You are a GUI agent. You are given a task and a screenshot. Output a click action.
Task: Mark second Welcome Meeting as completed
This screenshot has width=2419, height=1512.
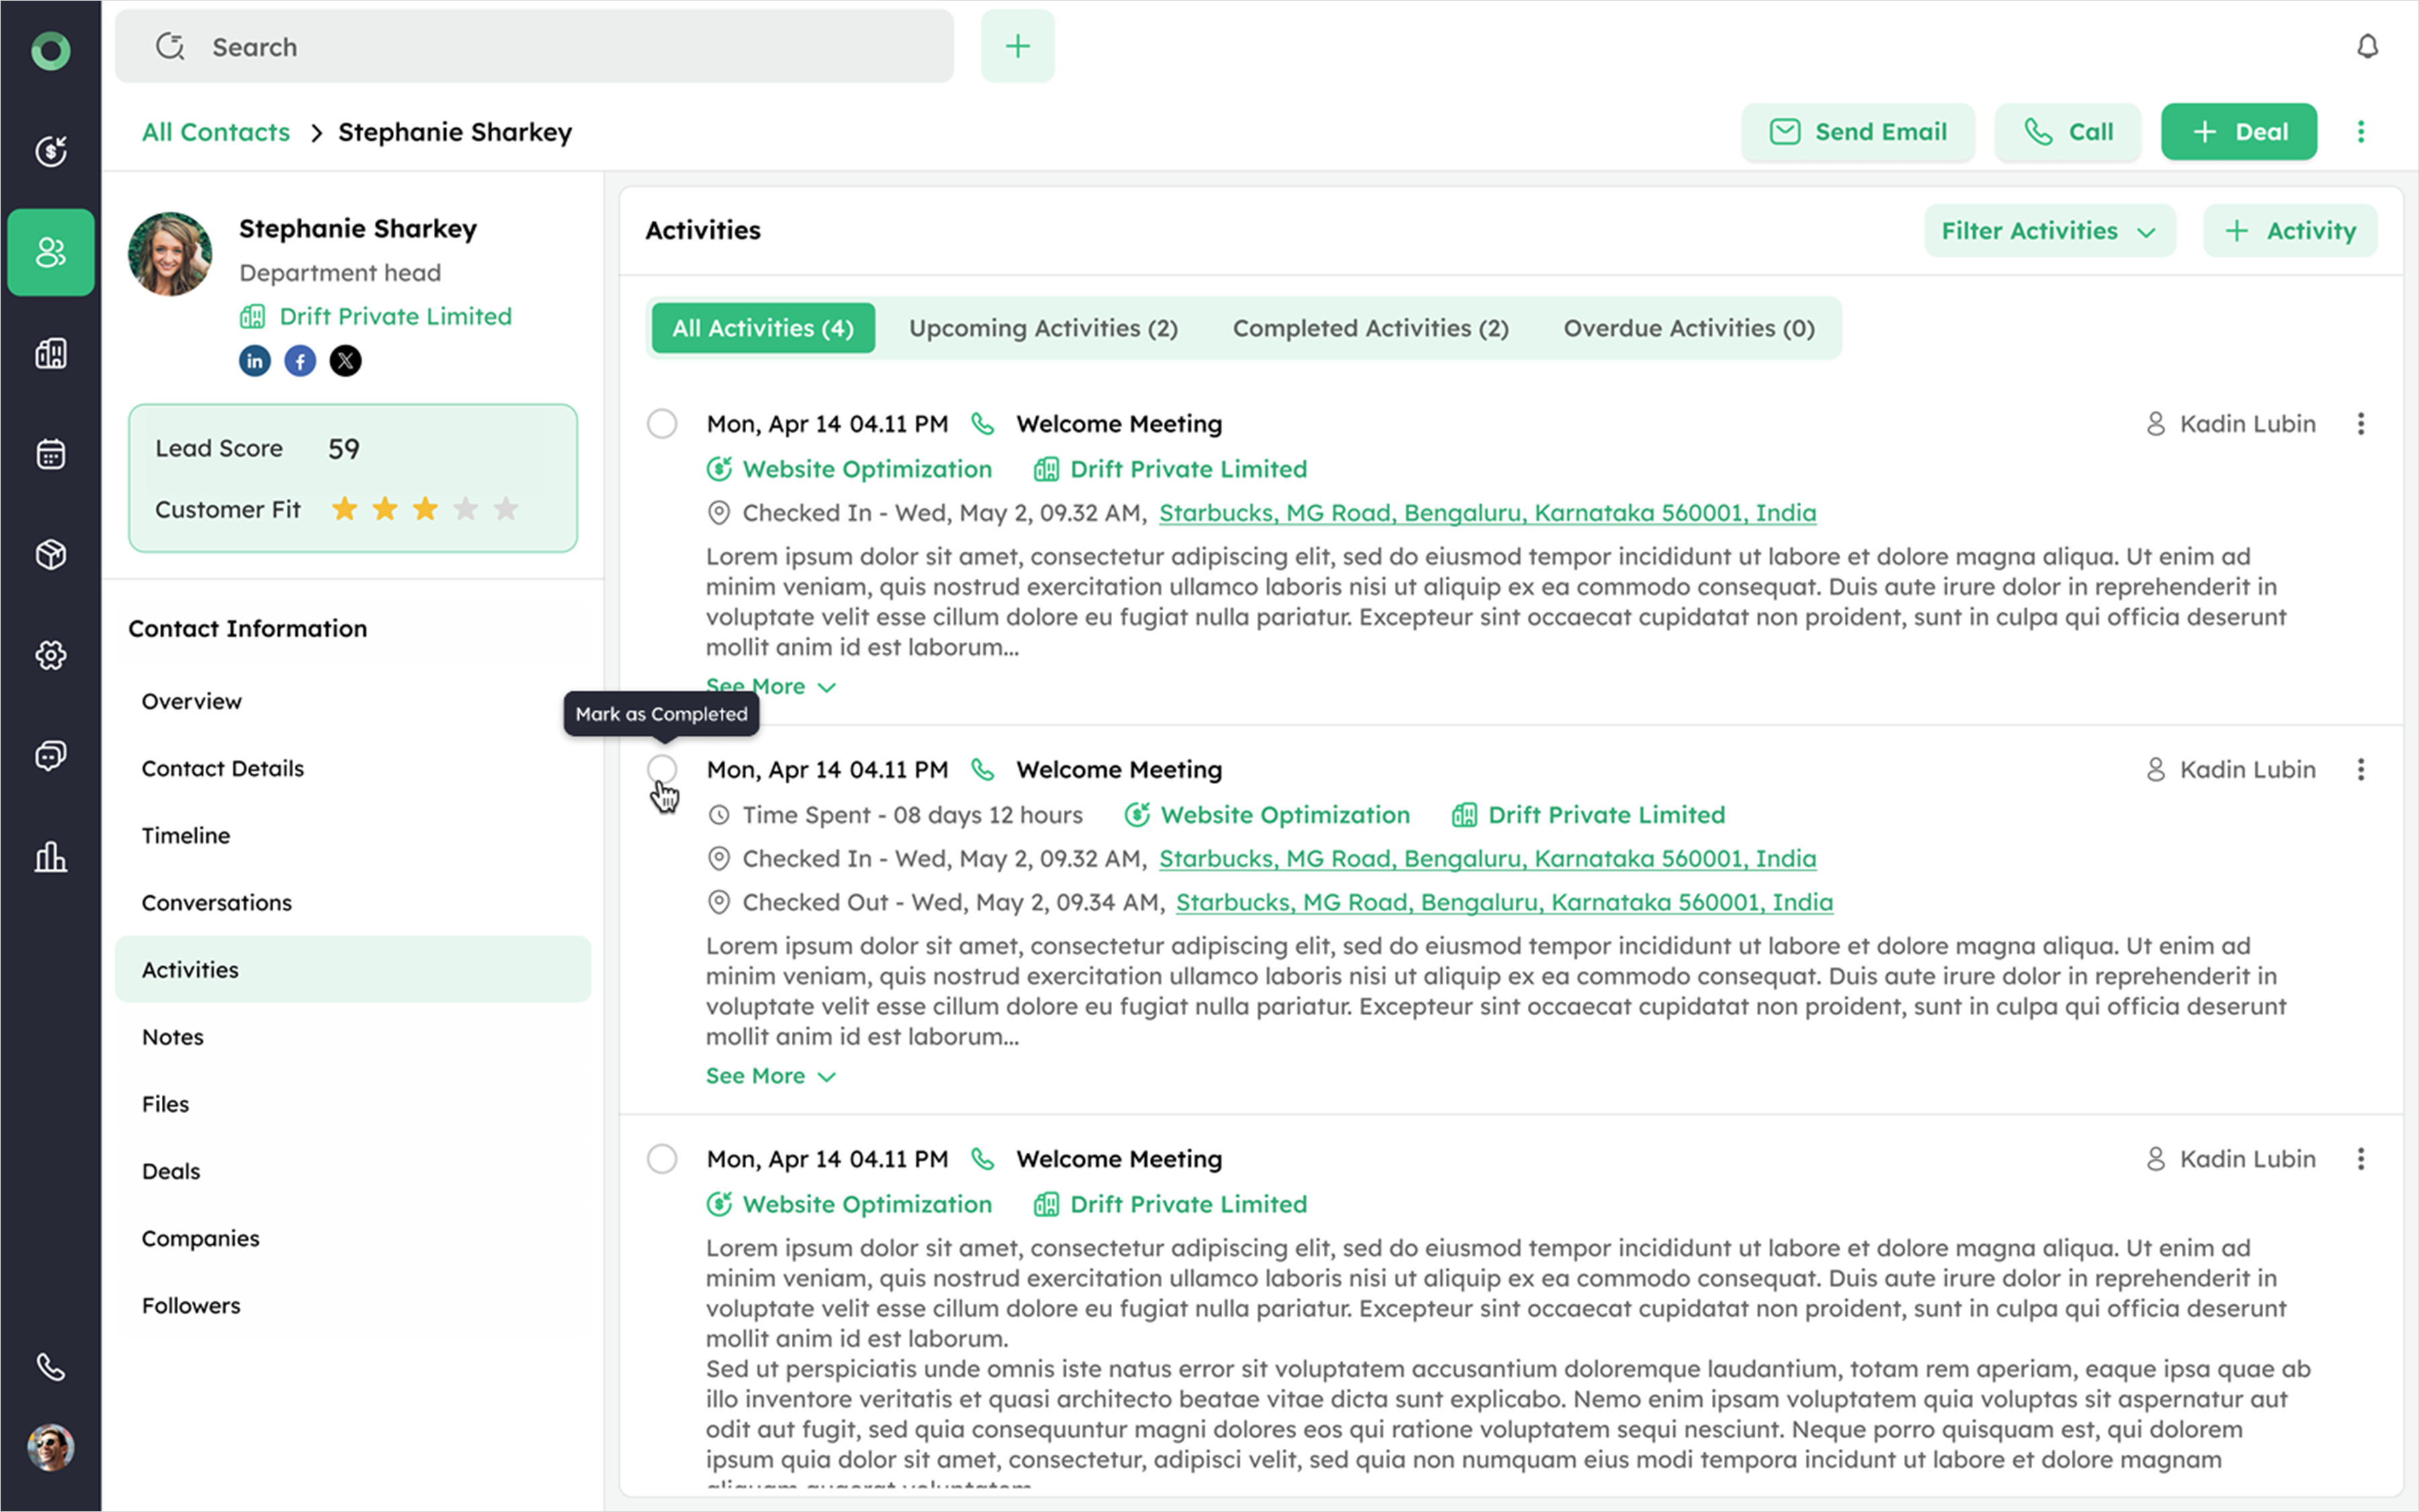click(662, 769)
